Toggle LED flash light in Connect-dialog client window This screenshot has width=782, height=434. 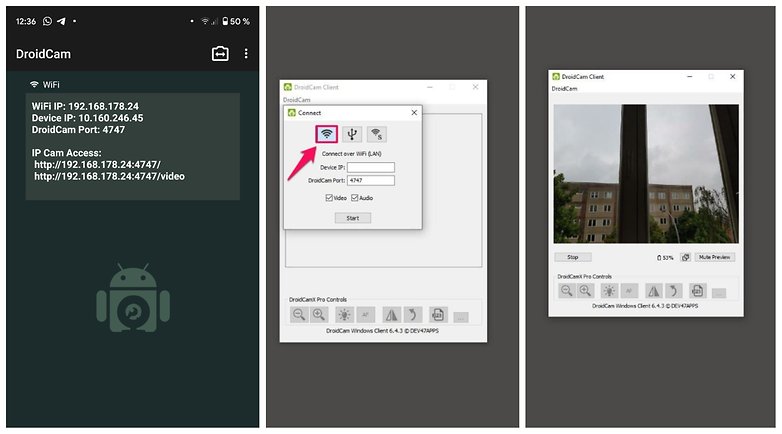[344, 315]
